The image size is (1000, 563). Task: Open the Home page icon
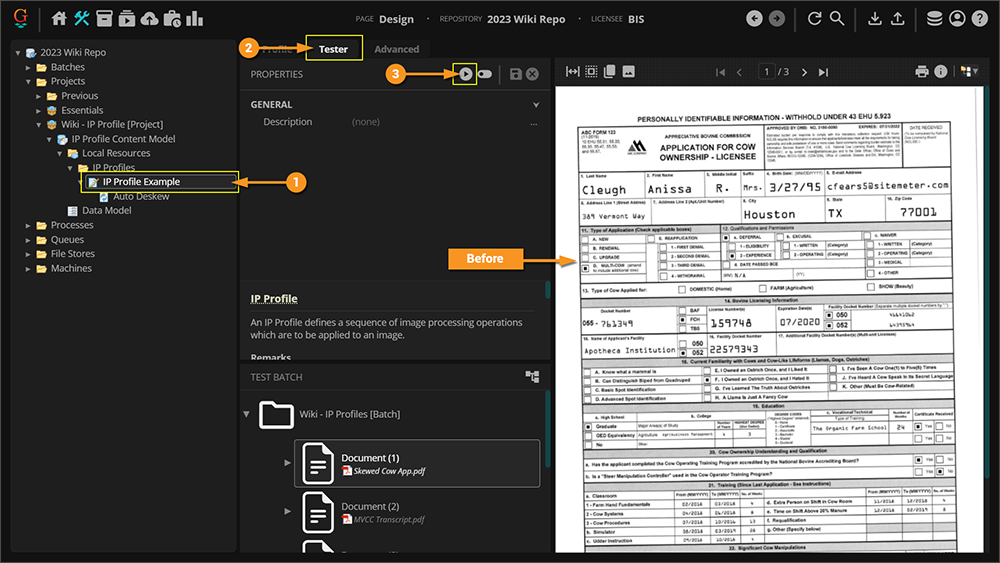(59, 19)
